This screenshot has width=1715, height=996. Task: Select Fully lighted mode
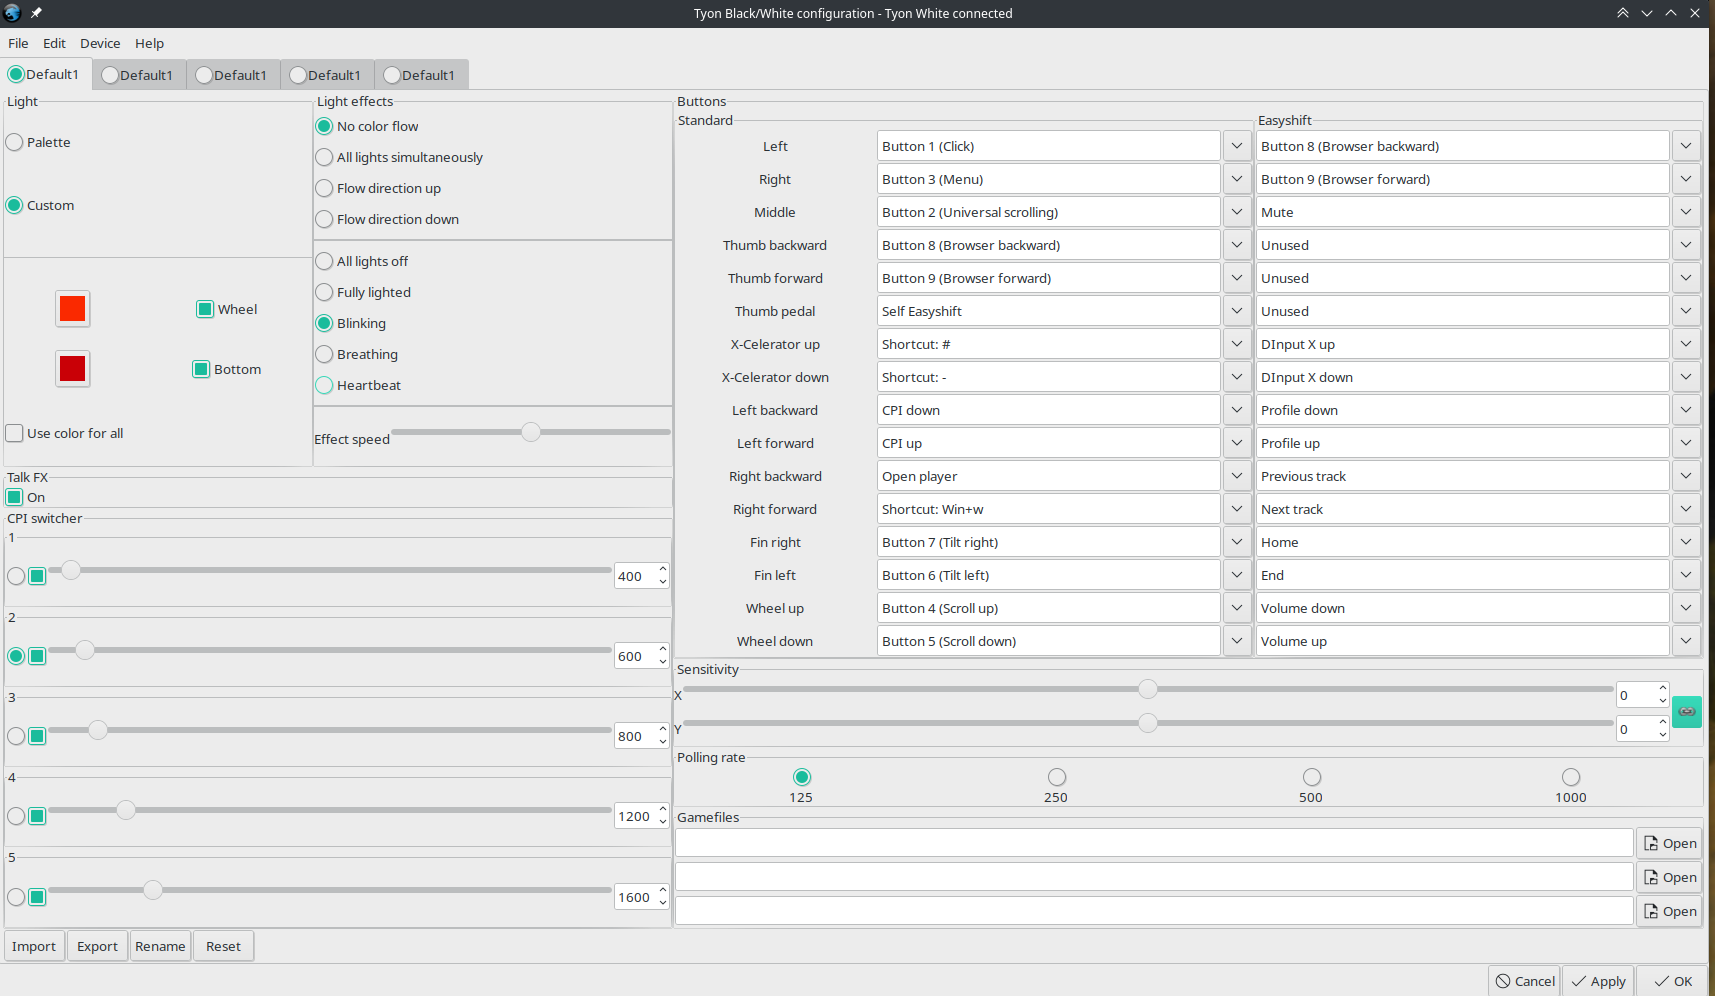tap(363, 292)
